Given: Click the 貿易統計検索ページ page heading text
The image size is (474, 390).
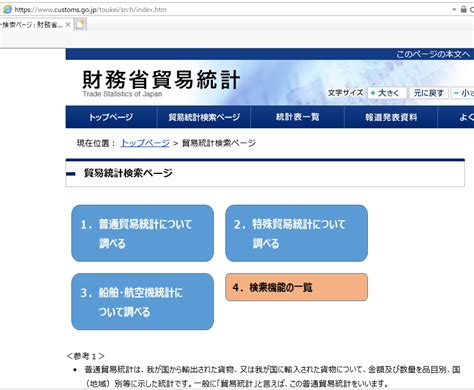Looking at the screenshot, I should click(x=128, y=173).
